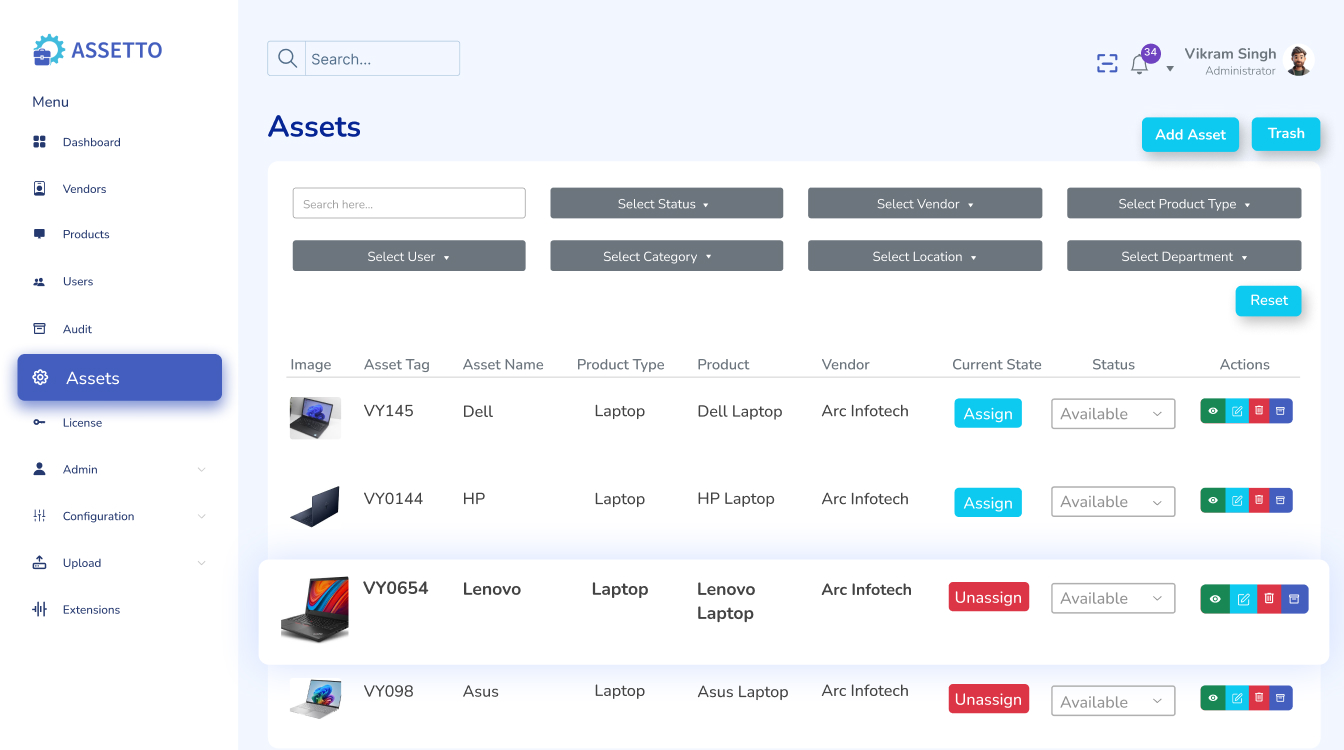Open the Vendors menu item

coord(84,189)
